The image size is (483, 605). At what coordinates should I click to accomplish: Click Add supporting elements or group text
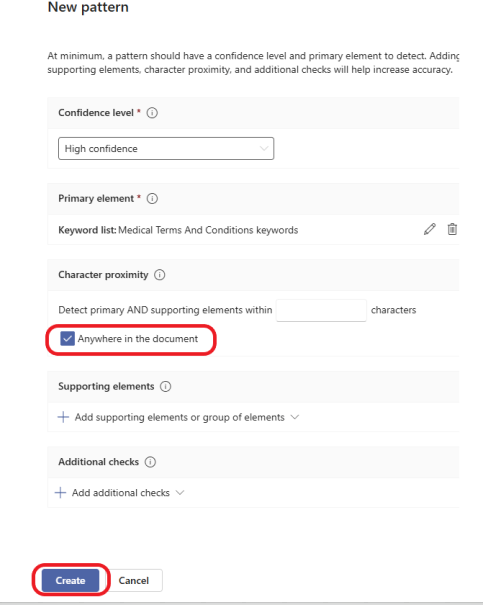[x=179, y=417]
